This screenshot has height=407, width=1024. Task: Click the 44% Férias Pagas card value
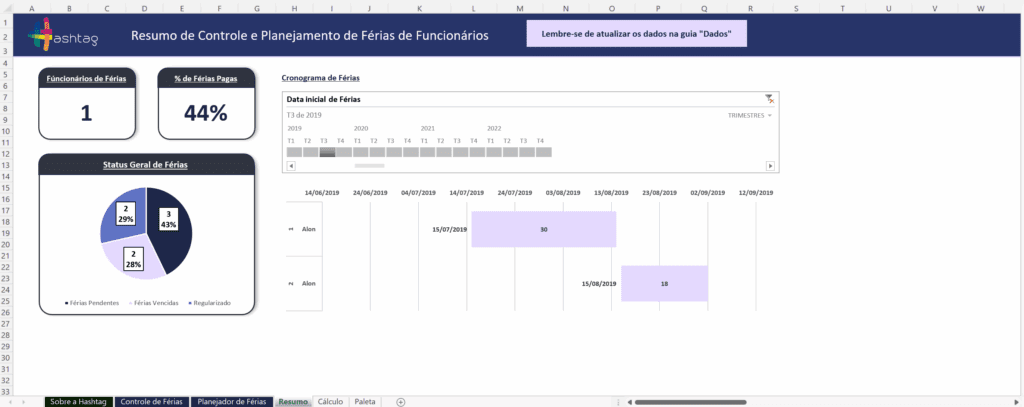click(205, 113)
